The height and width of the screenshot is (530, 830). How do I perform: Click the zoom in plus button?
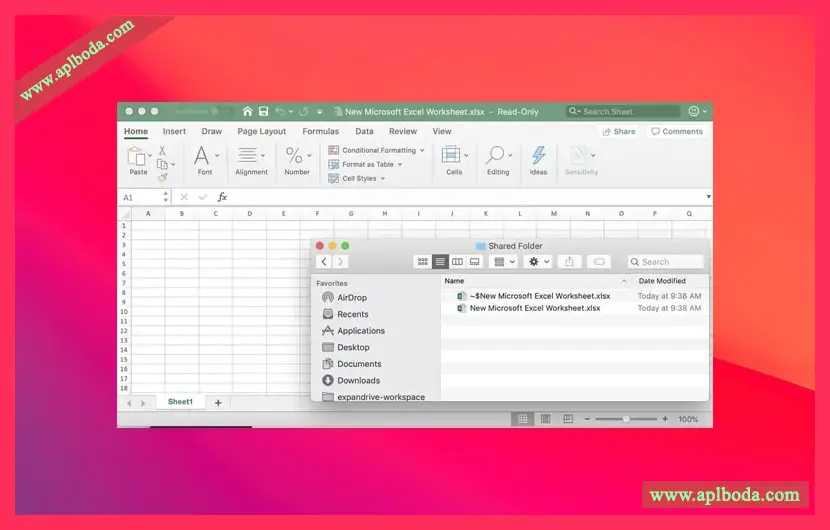click(665, 419)
